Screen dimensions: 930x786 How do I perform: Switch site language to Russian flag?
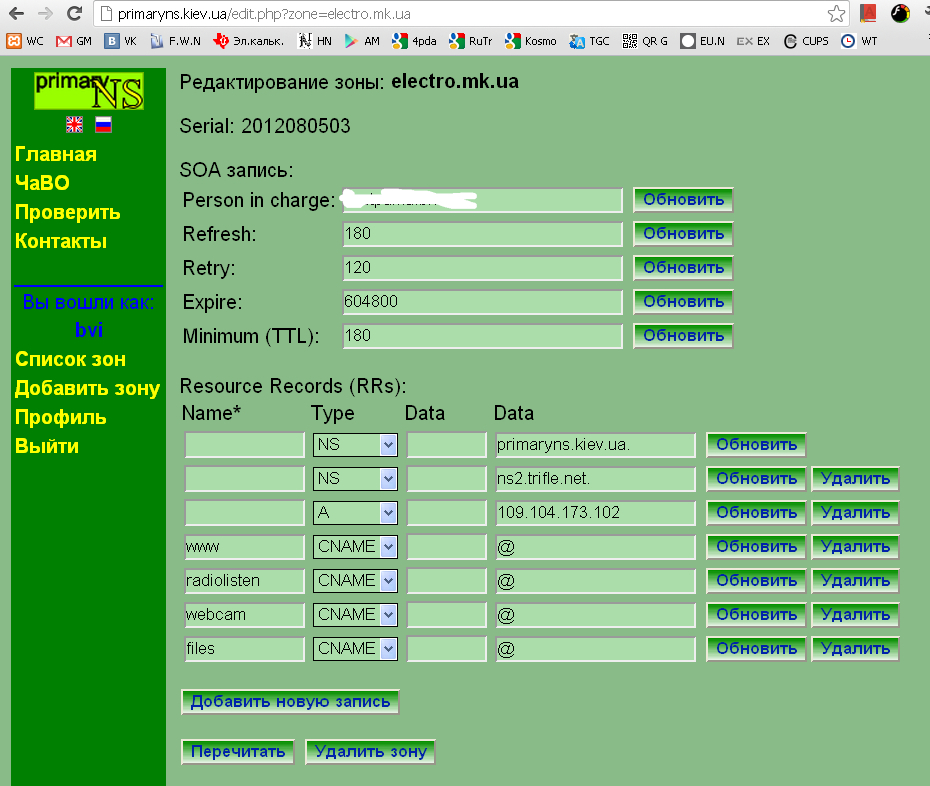pos(103,125)
